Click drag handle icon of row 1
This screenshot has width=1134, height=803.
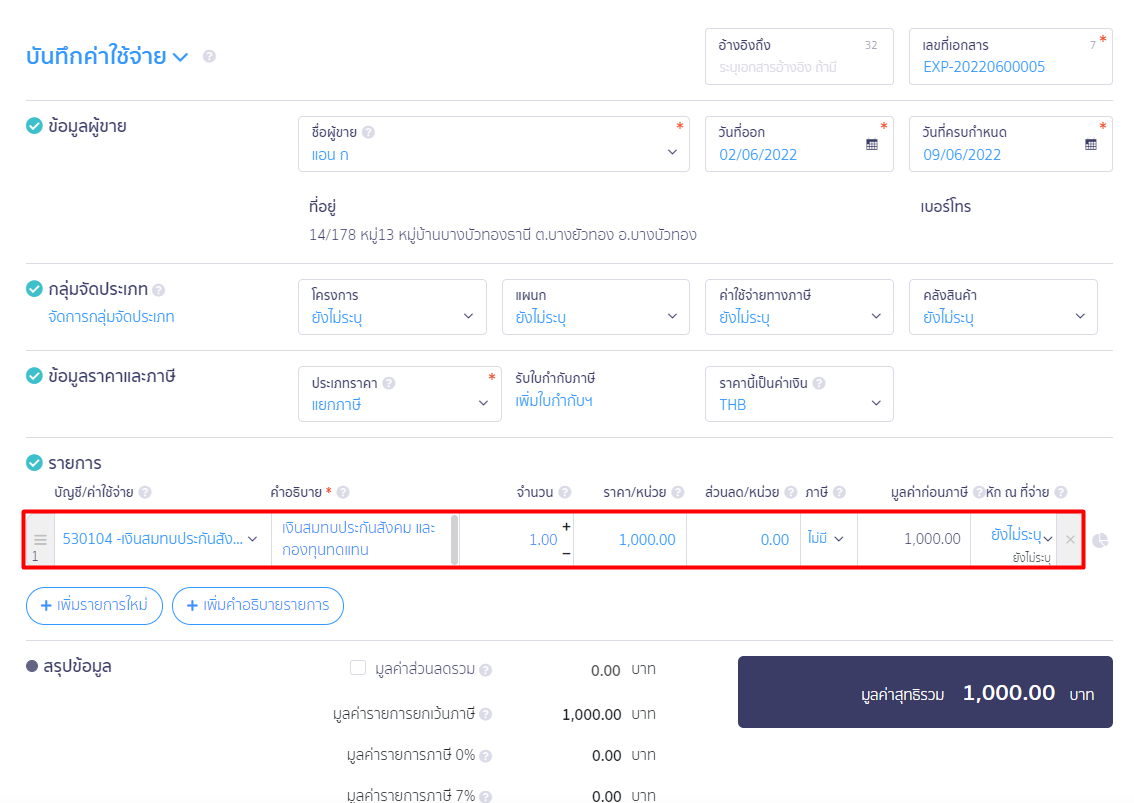click(40, 539)
